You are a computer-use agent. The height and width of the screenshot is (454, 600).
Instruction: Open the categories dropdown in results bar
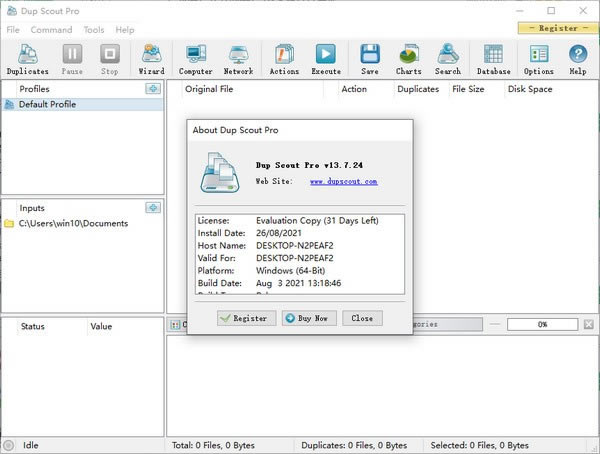click(x=448, y=324)
